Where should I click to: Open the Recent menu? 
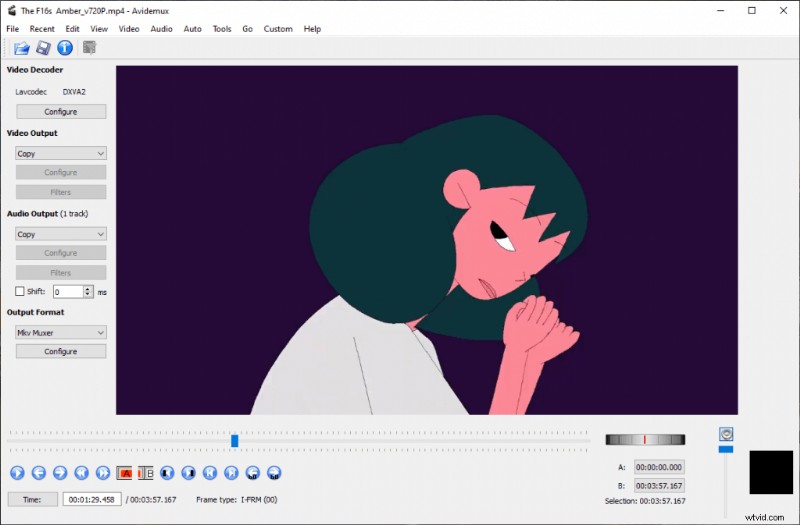coord(42,29)
